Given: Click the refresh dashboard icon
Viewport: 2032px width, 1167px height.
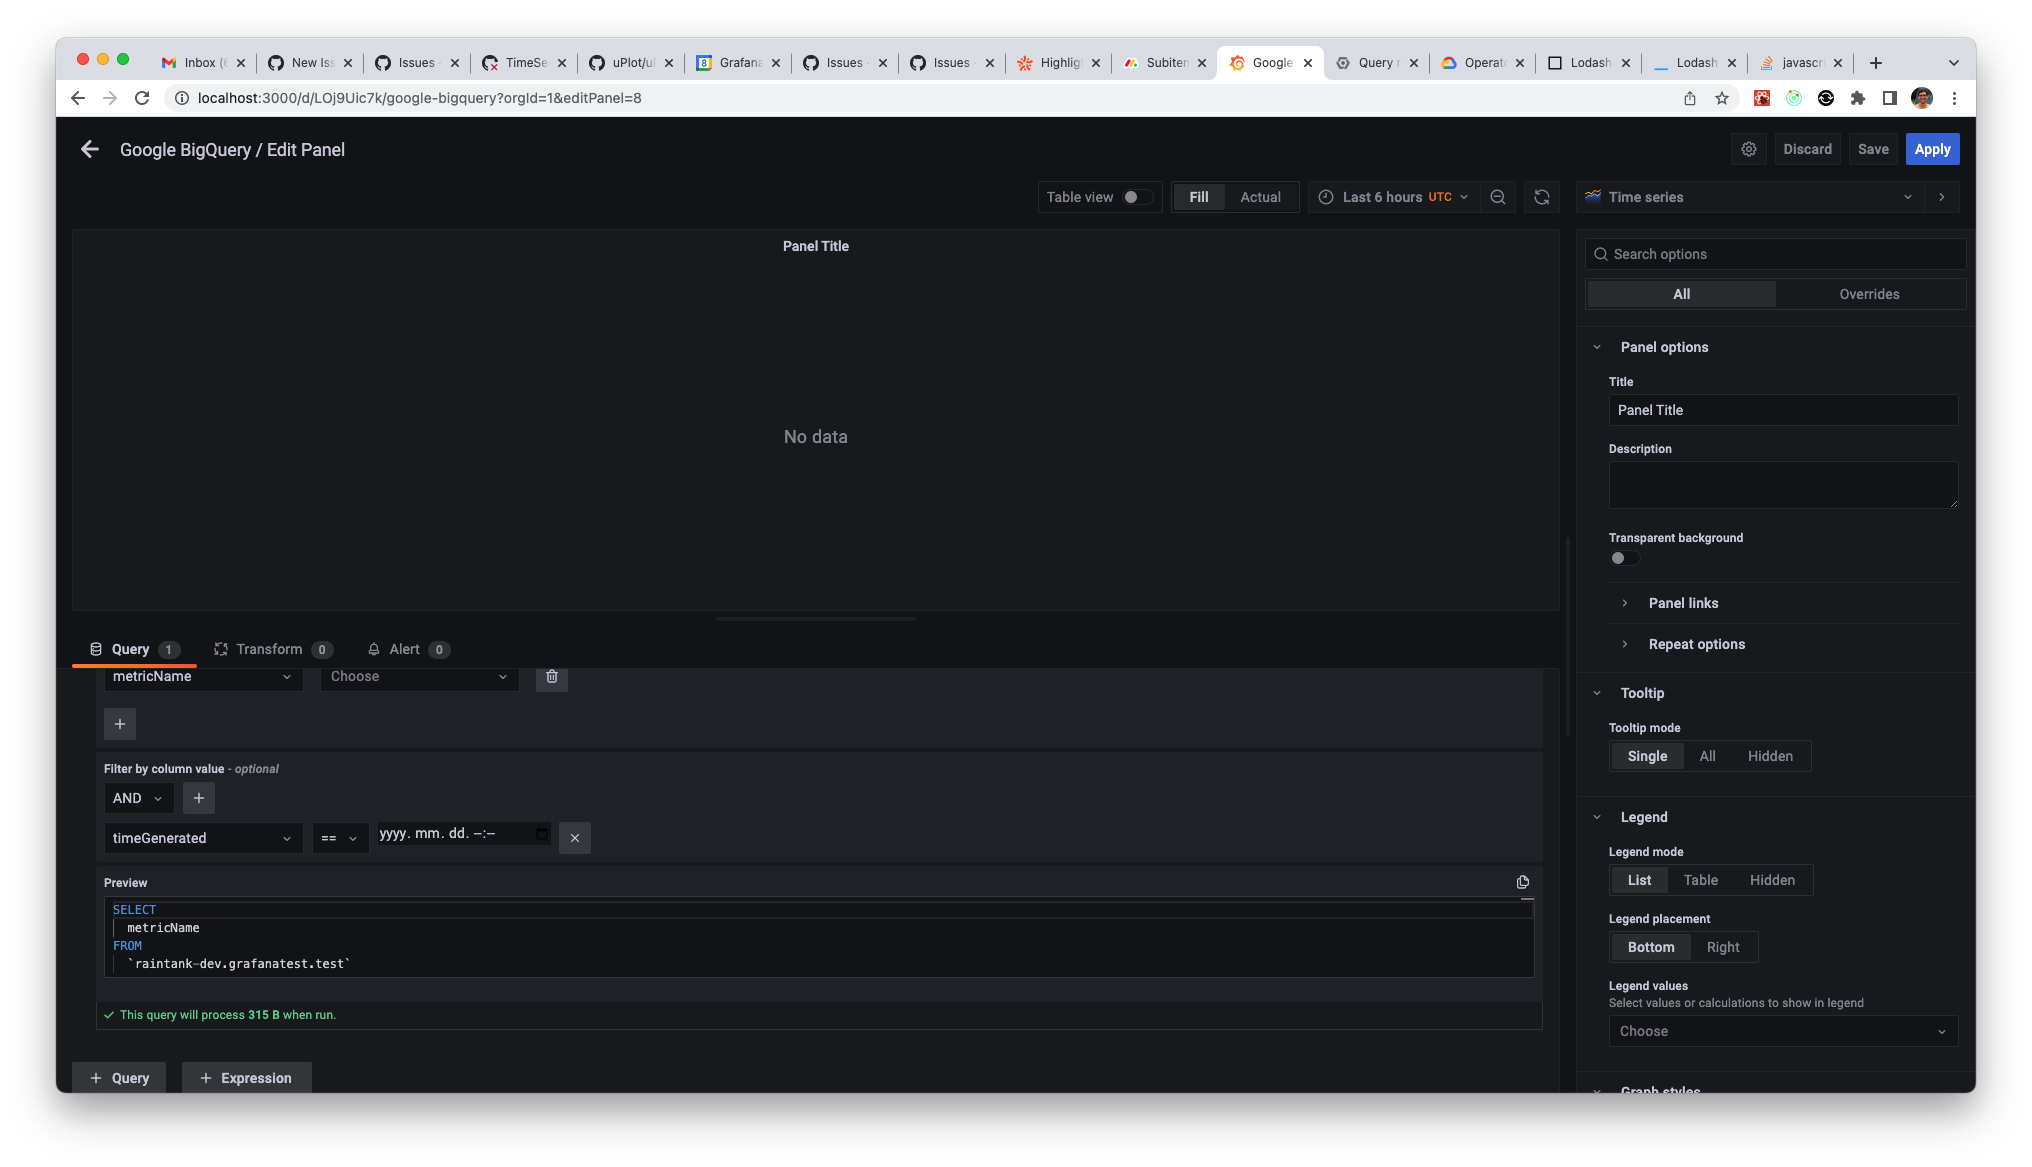Looking at the screenshot, I should click(x=1541, y=197).
